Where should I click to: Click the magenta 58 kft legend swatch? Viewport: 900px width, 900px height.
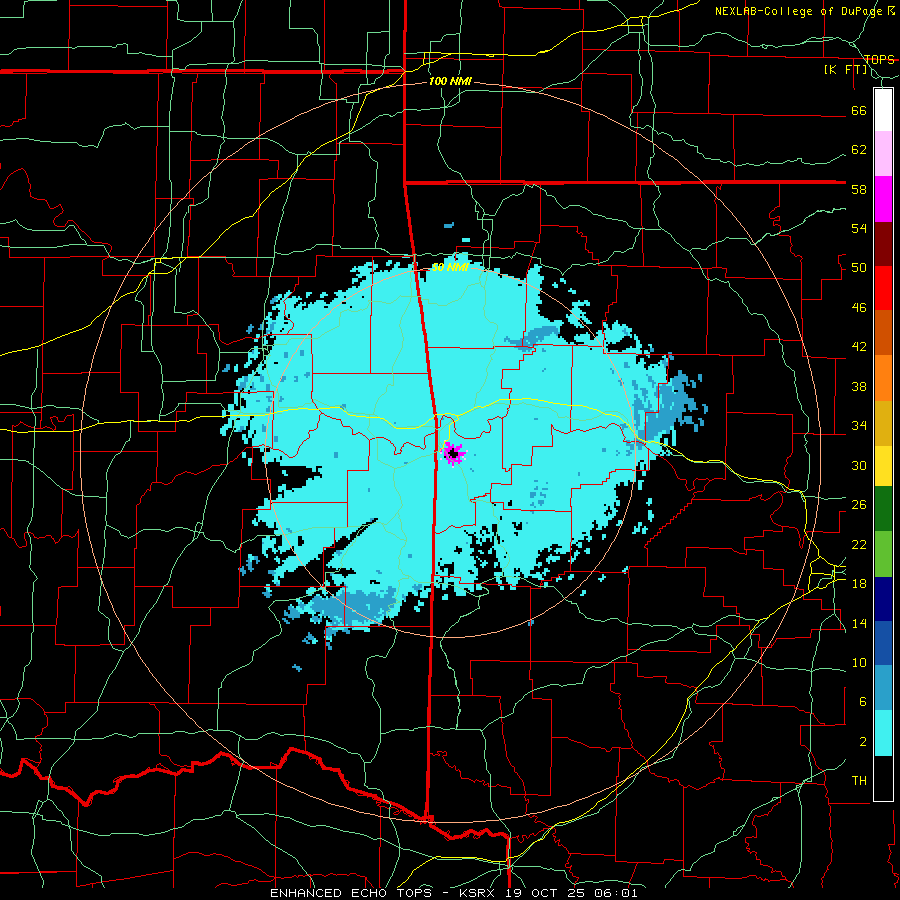pyautogui.click(x=883, y=199)
